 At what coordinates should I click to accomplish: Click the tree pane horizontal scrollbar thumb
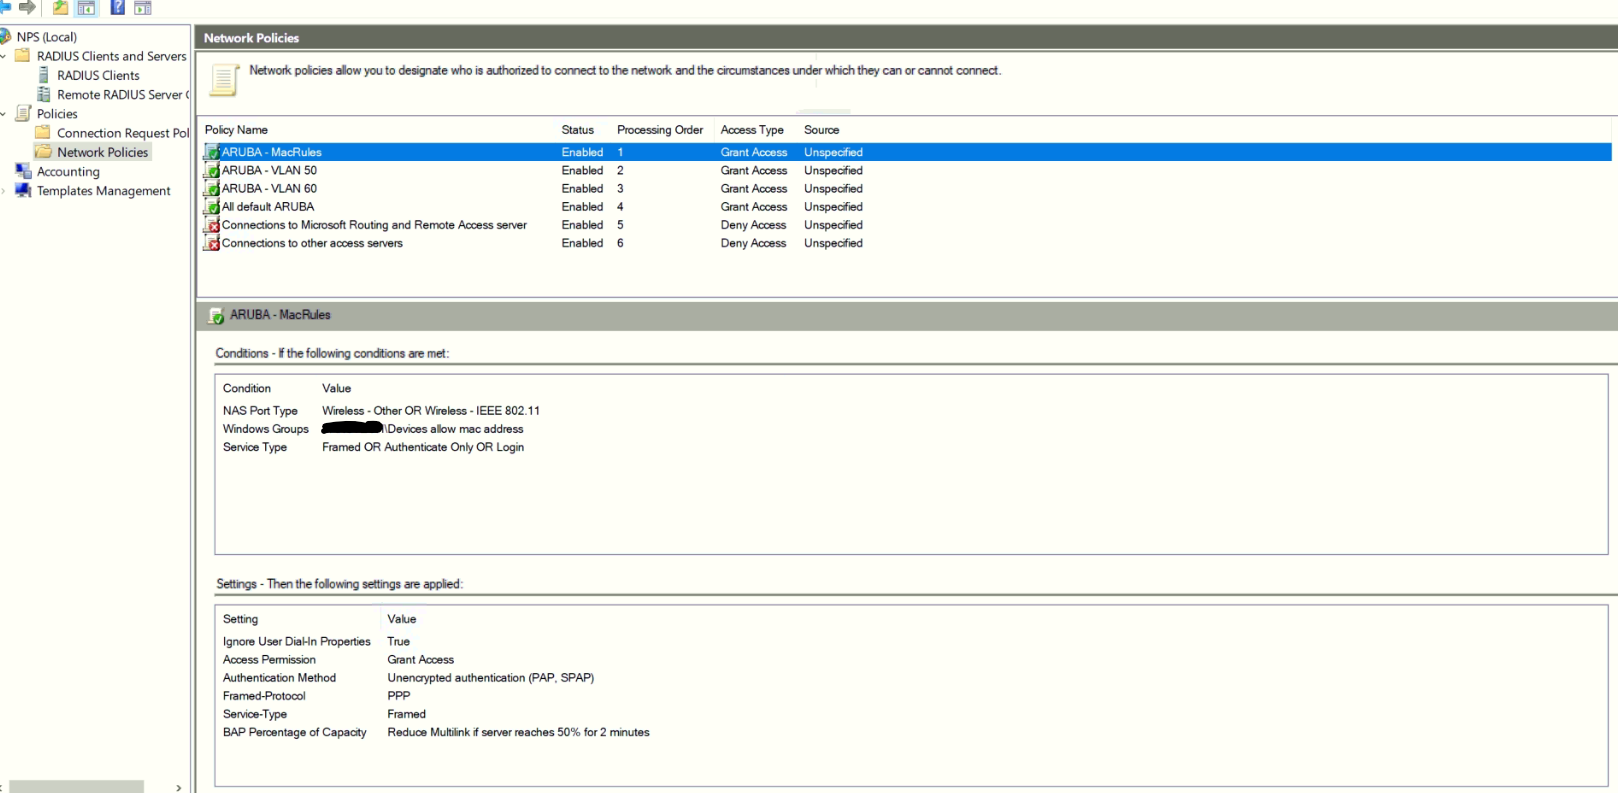pyautogui.click(x=76, y=787)
